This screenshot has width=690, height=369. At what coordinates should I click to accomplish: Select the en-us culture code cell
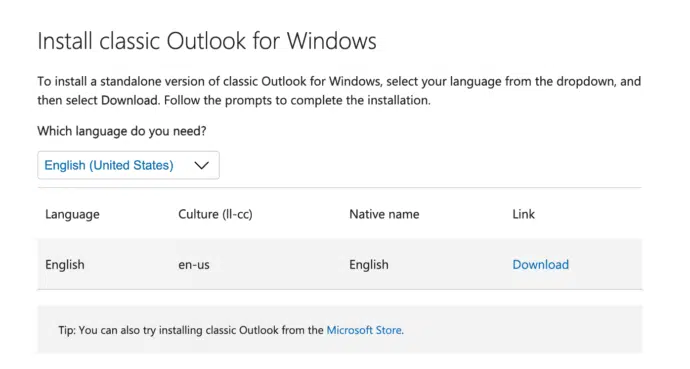click(194, 265)
